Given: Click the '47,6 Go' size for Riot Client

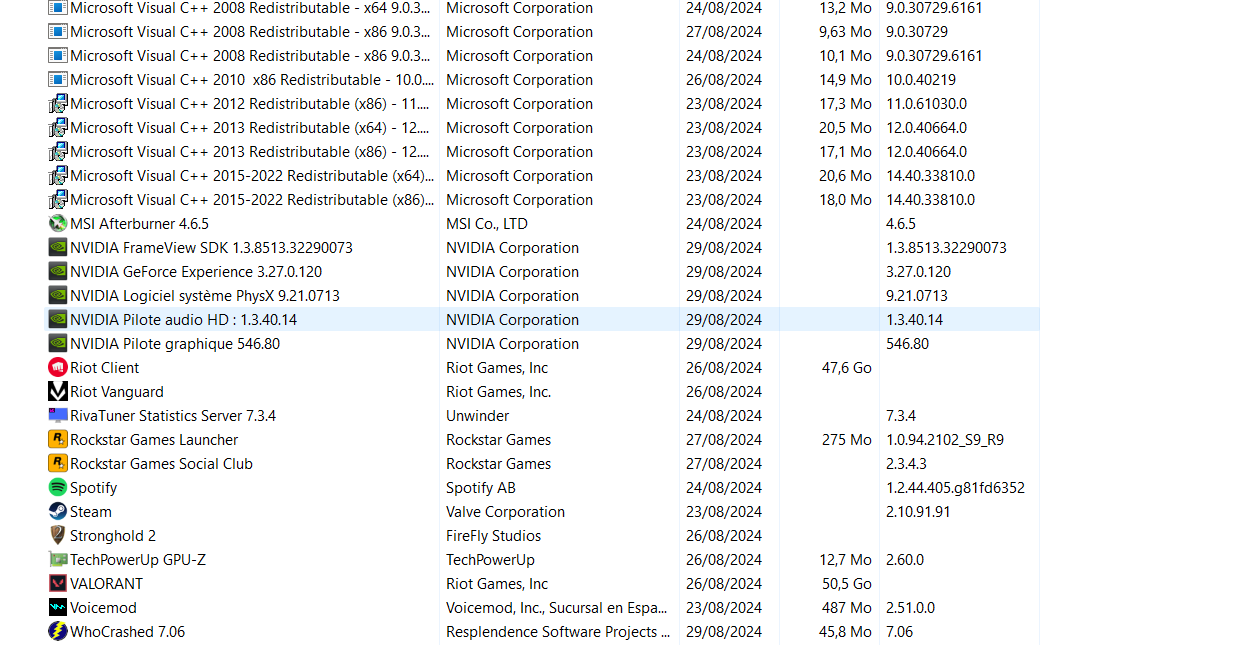Looking at the screenshot, I should coord(847,368).
